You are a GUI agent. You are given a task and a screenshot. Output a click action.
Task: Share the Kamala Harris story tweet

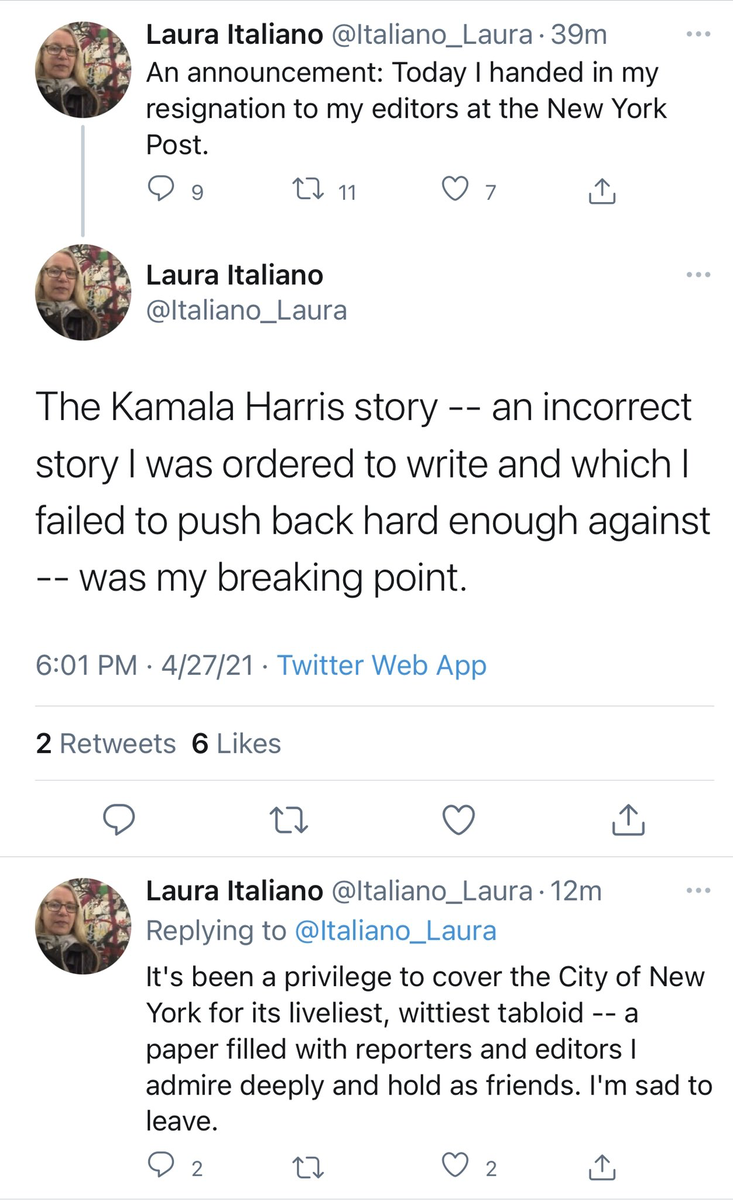627,820
